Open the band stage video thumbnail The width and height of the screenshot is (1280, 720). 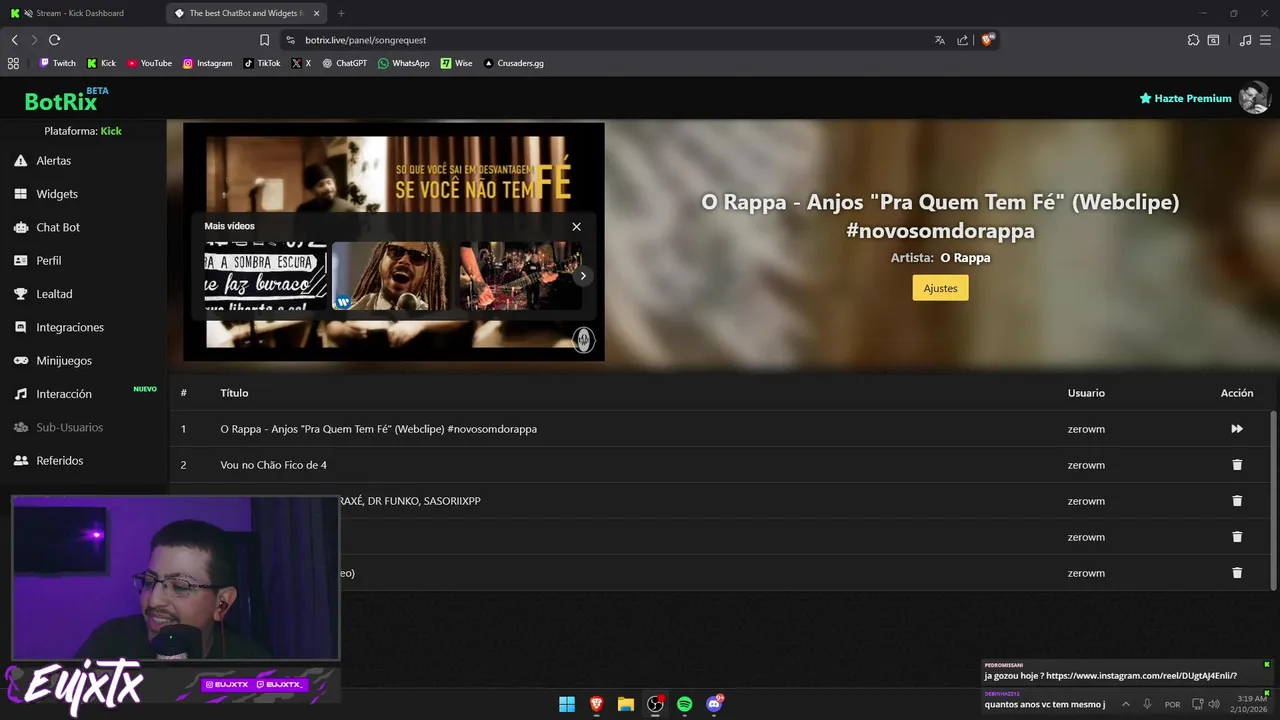pyautogui.click(x=520, y=276)
